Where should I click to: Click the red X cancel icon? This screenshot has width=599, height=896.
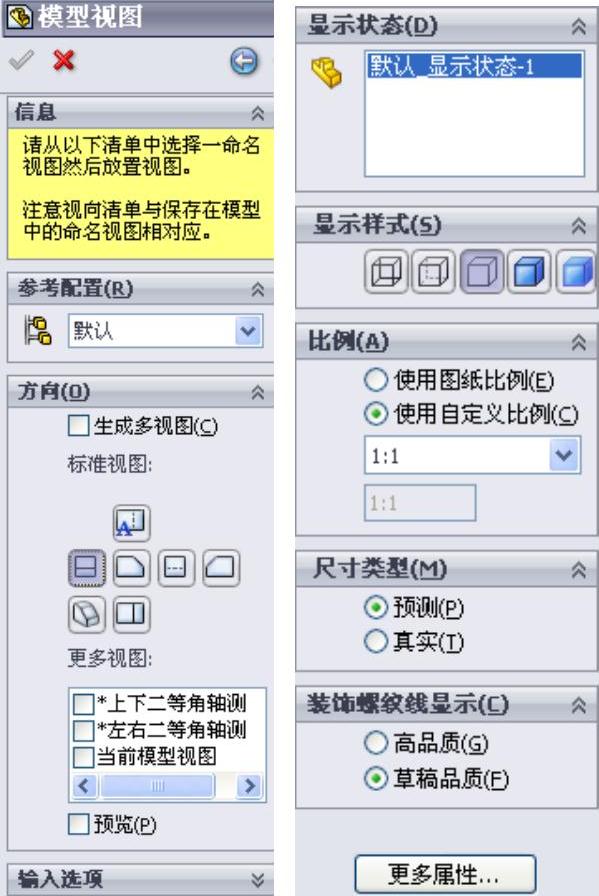point(63,60)
